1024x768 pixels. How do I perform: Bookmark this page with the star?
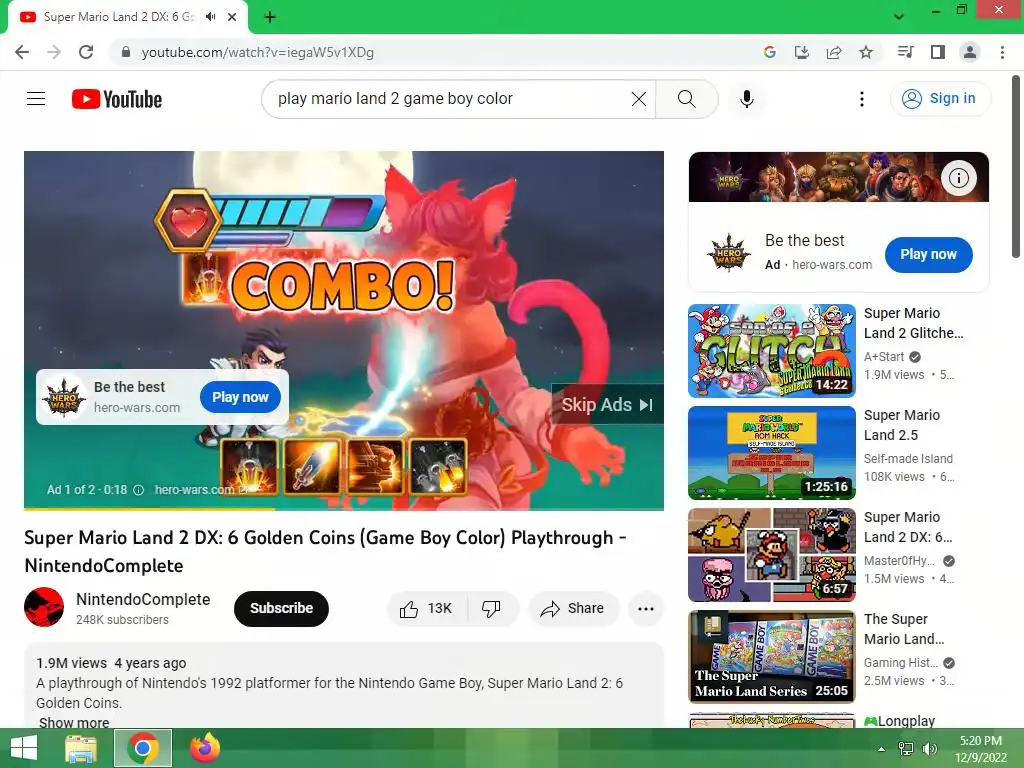866,52
